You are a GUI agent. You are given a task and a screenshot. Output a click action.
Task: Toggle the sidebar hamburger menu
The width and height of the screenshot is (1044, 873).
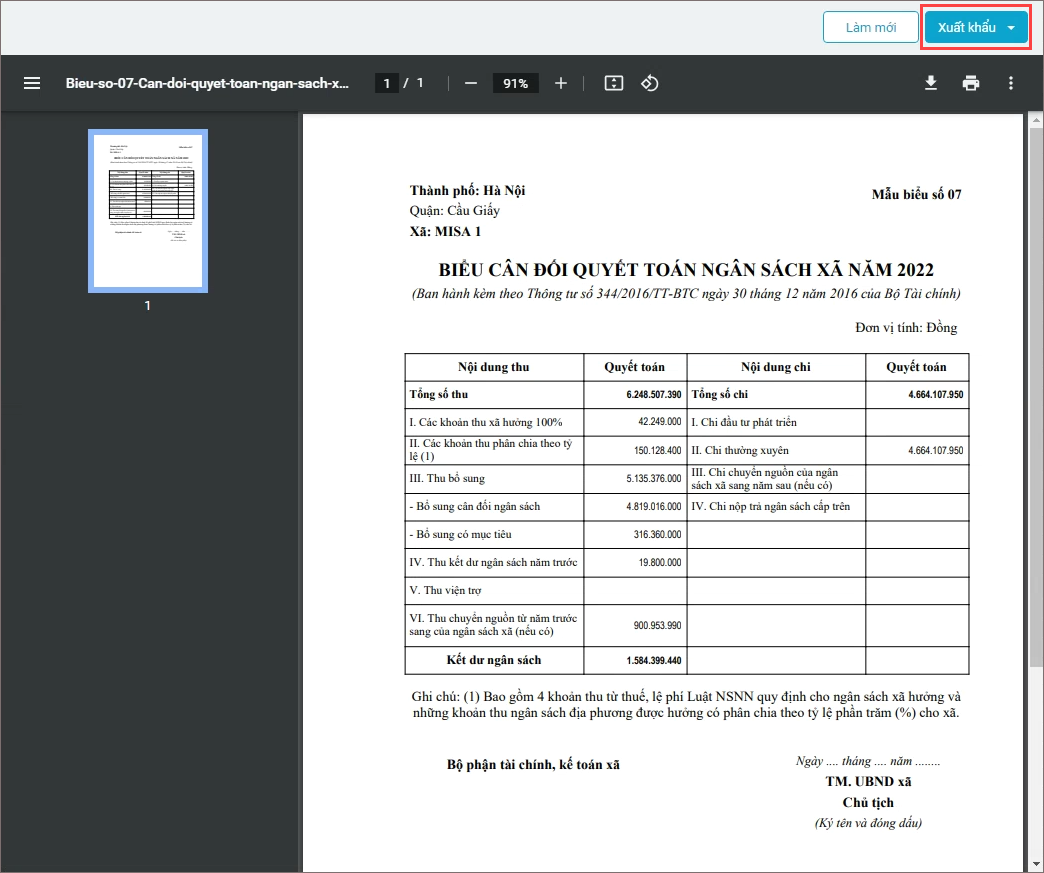(32, 83)
